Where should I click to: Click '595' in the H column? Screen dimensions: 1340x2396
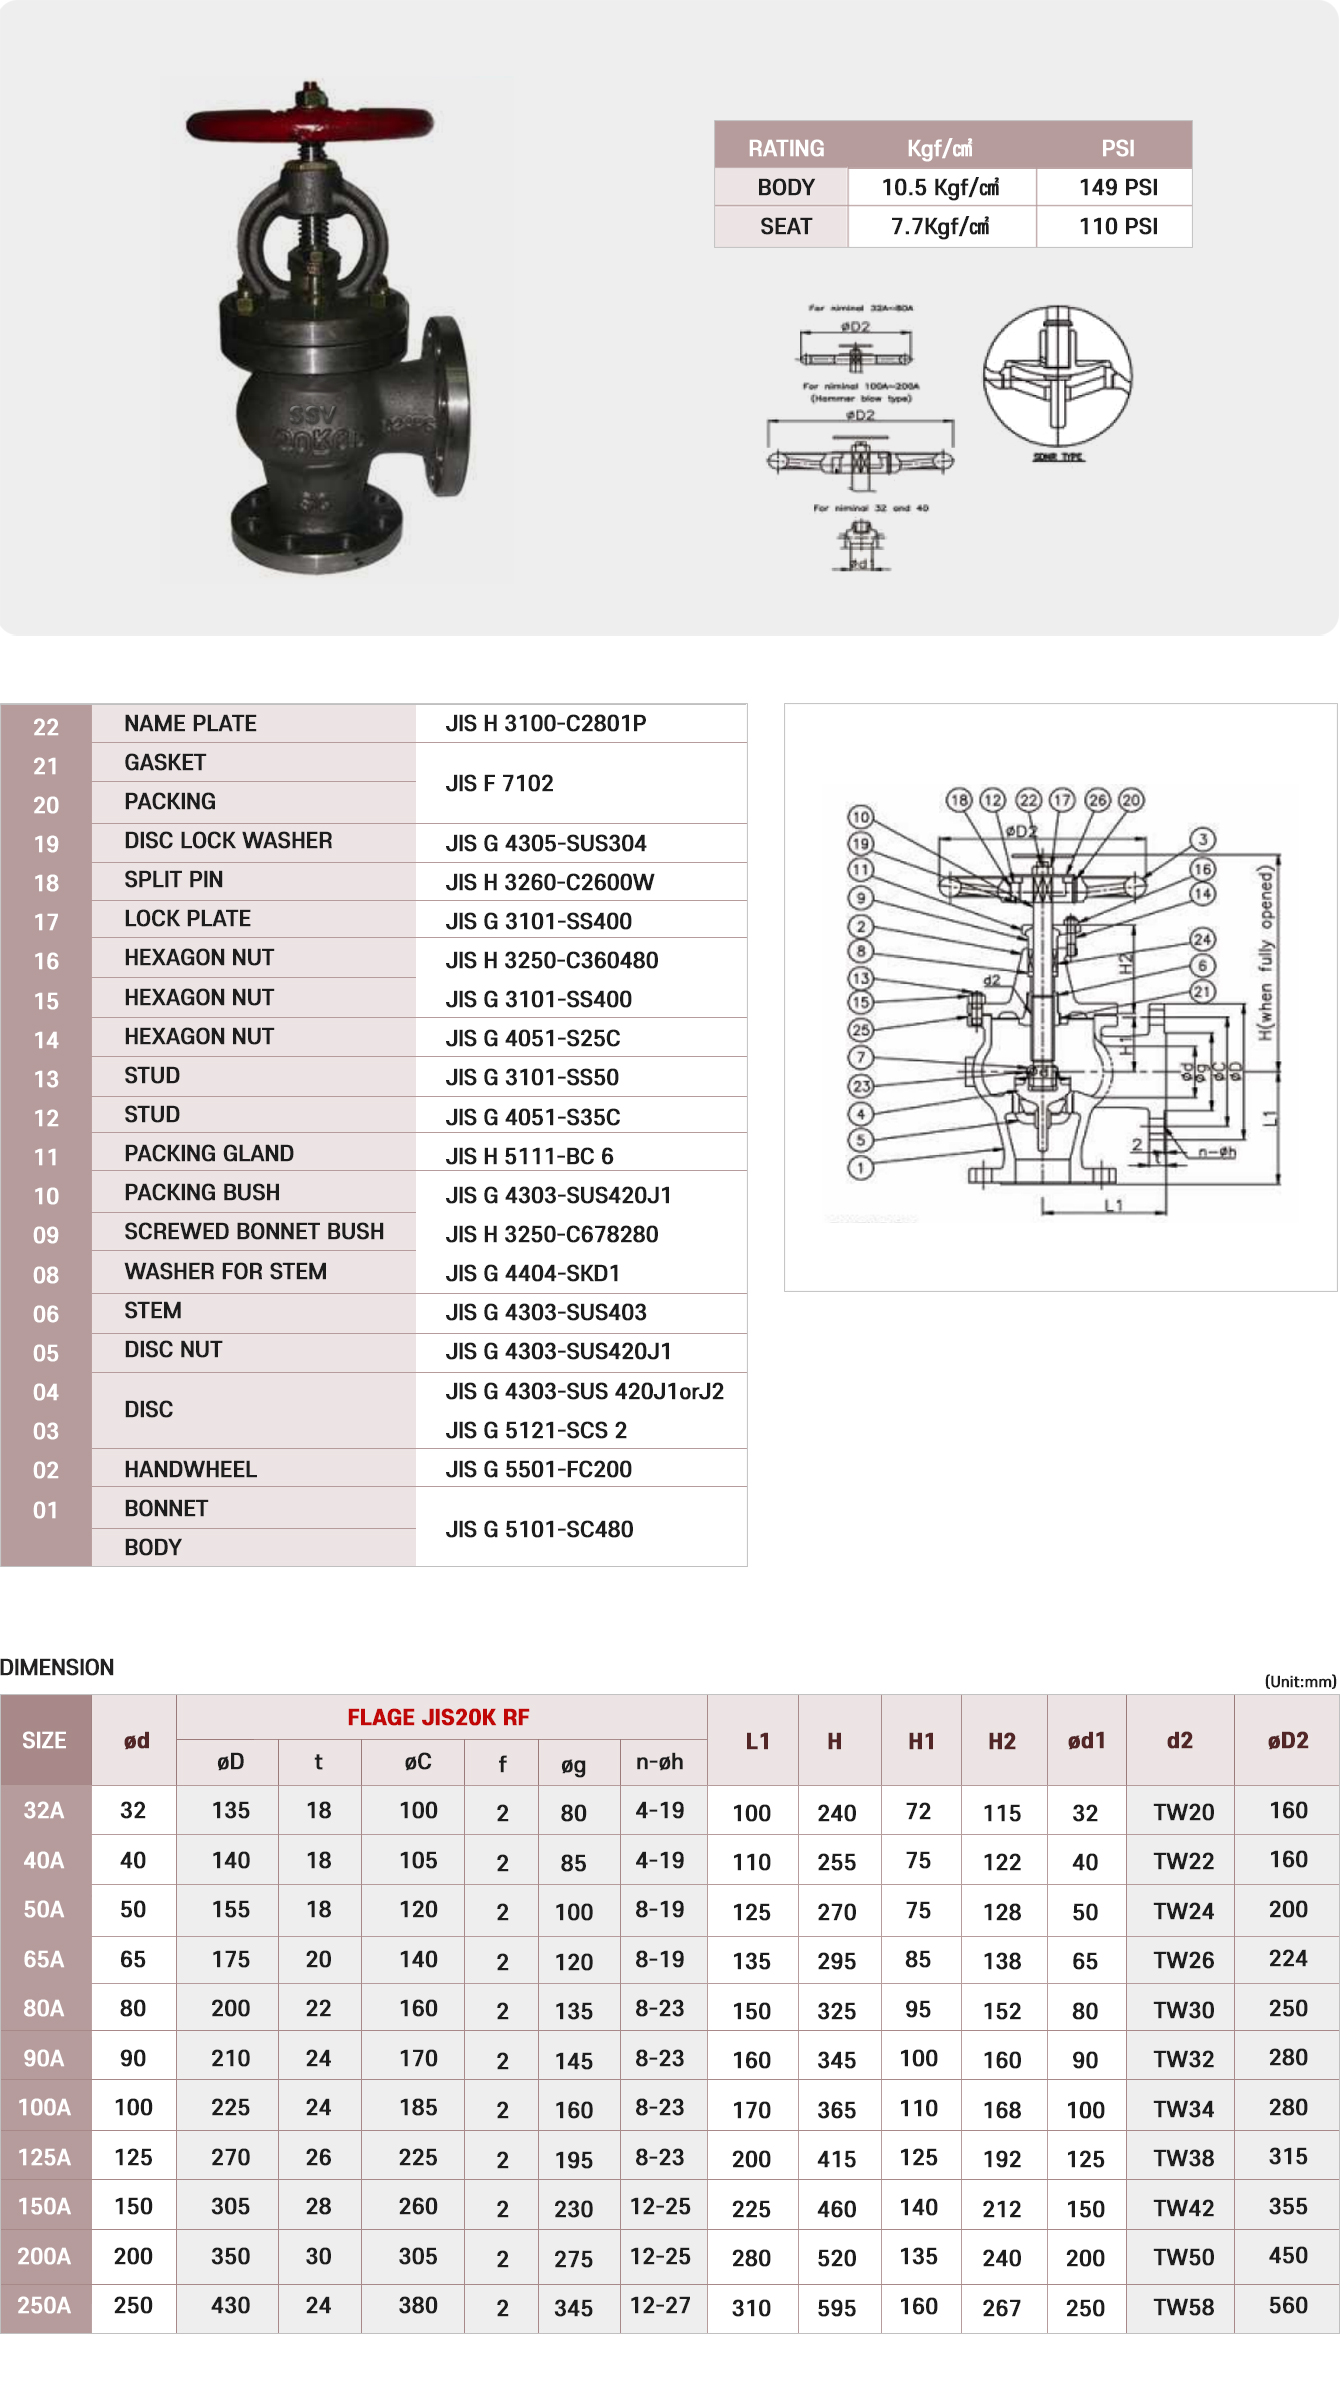coord(836,2308)
